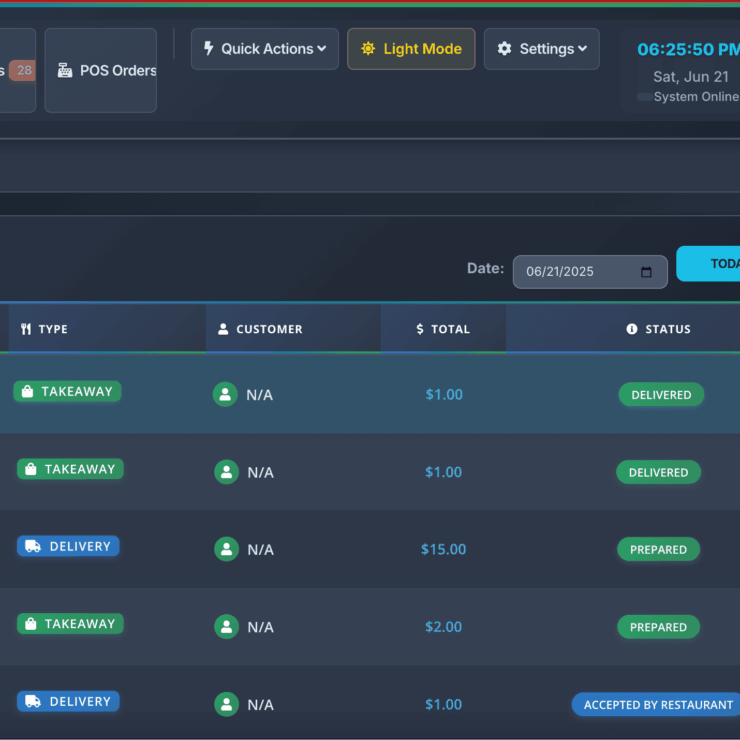Click the calendar icon in date field
This screenshot has width=740, height=740.
point(646,272)
